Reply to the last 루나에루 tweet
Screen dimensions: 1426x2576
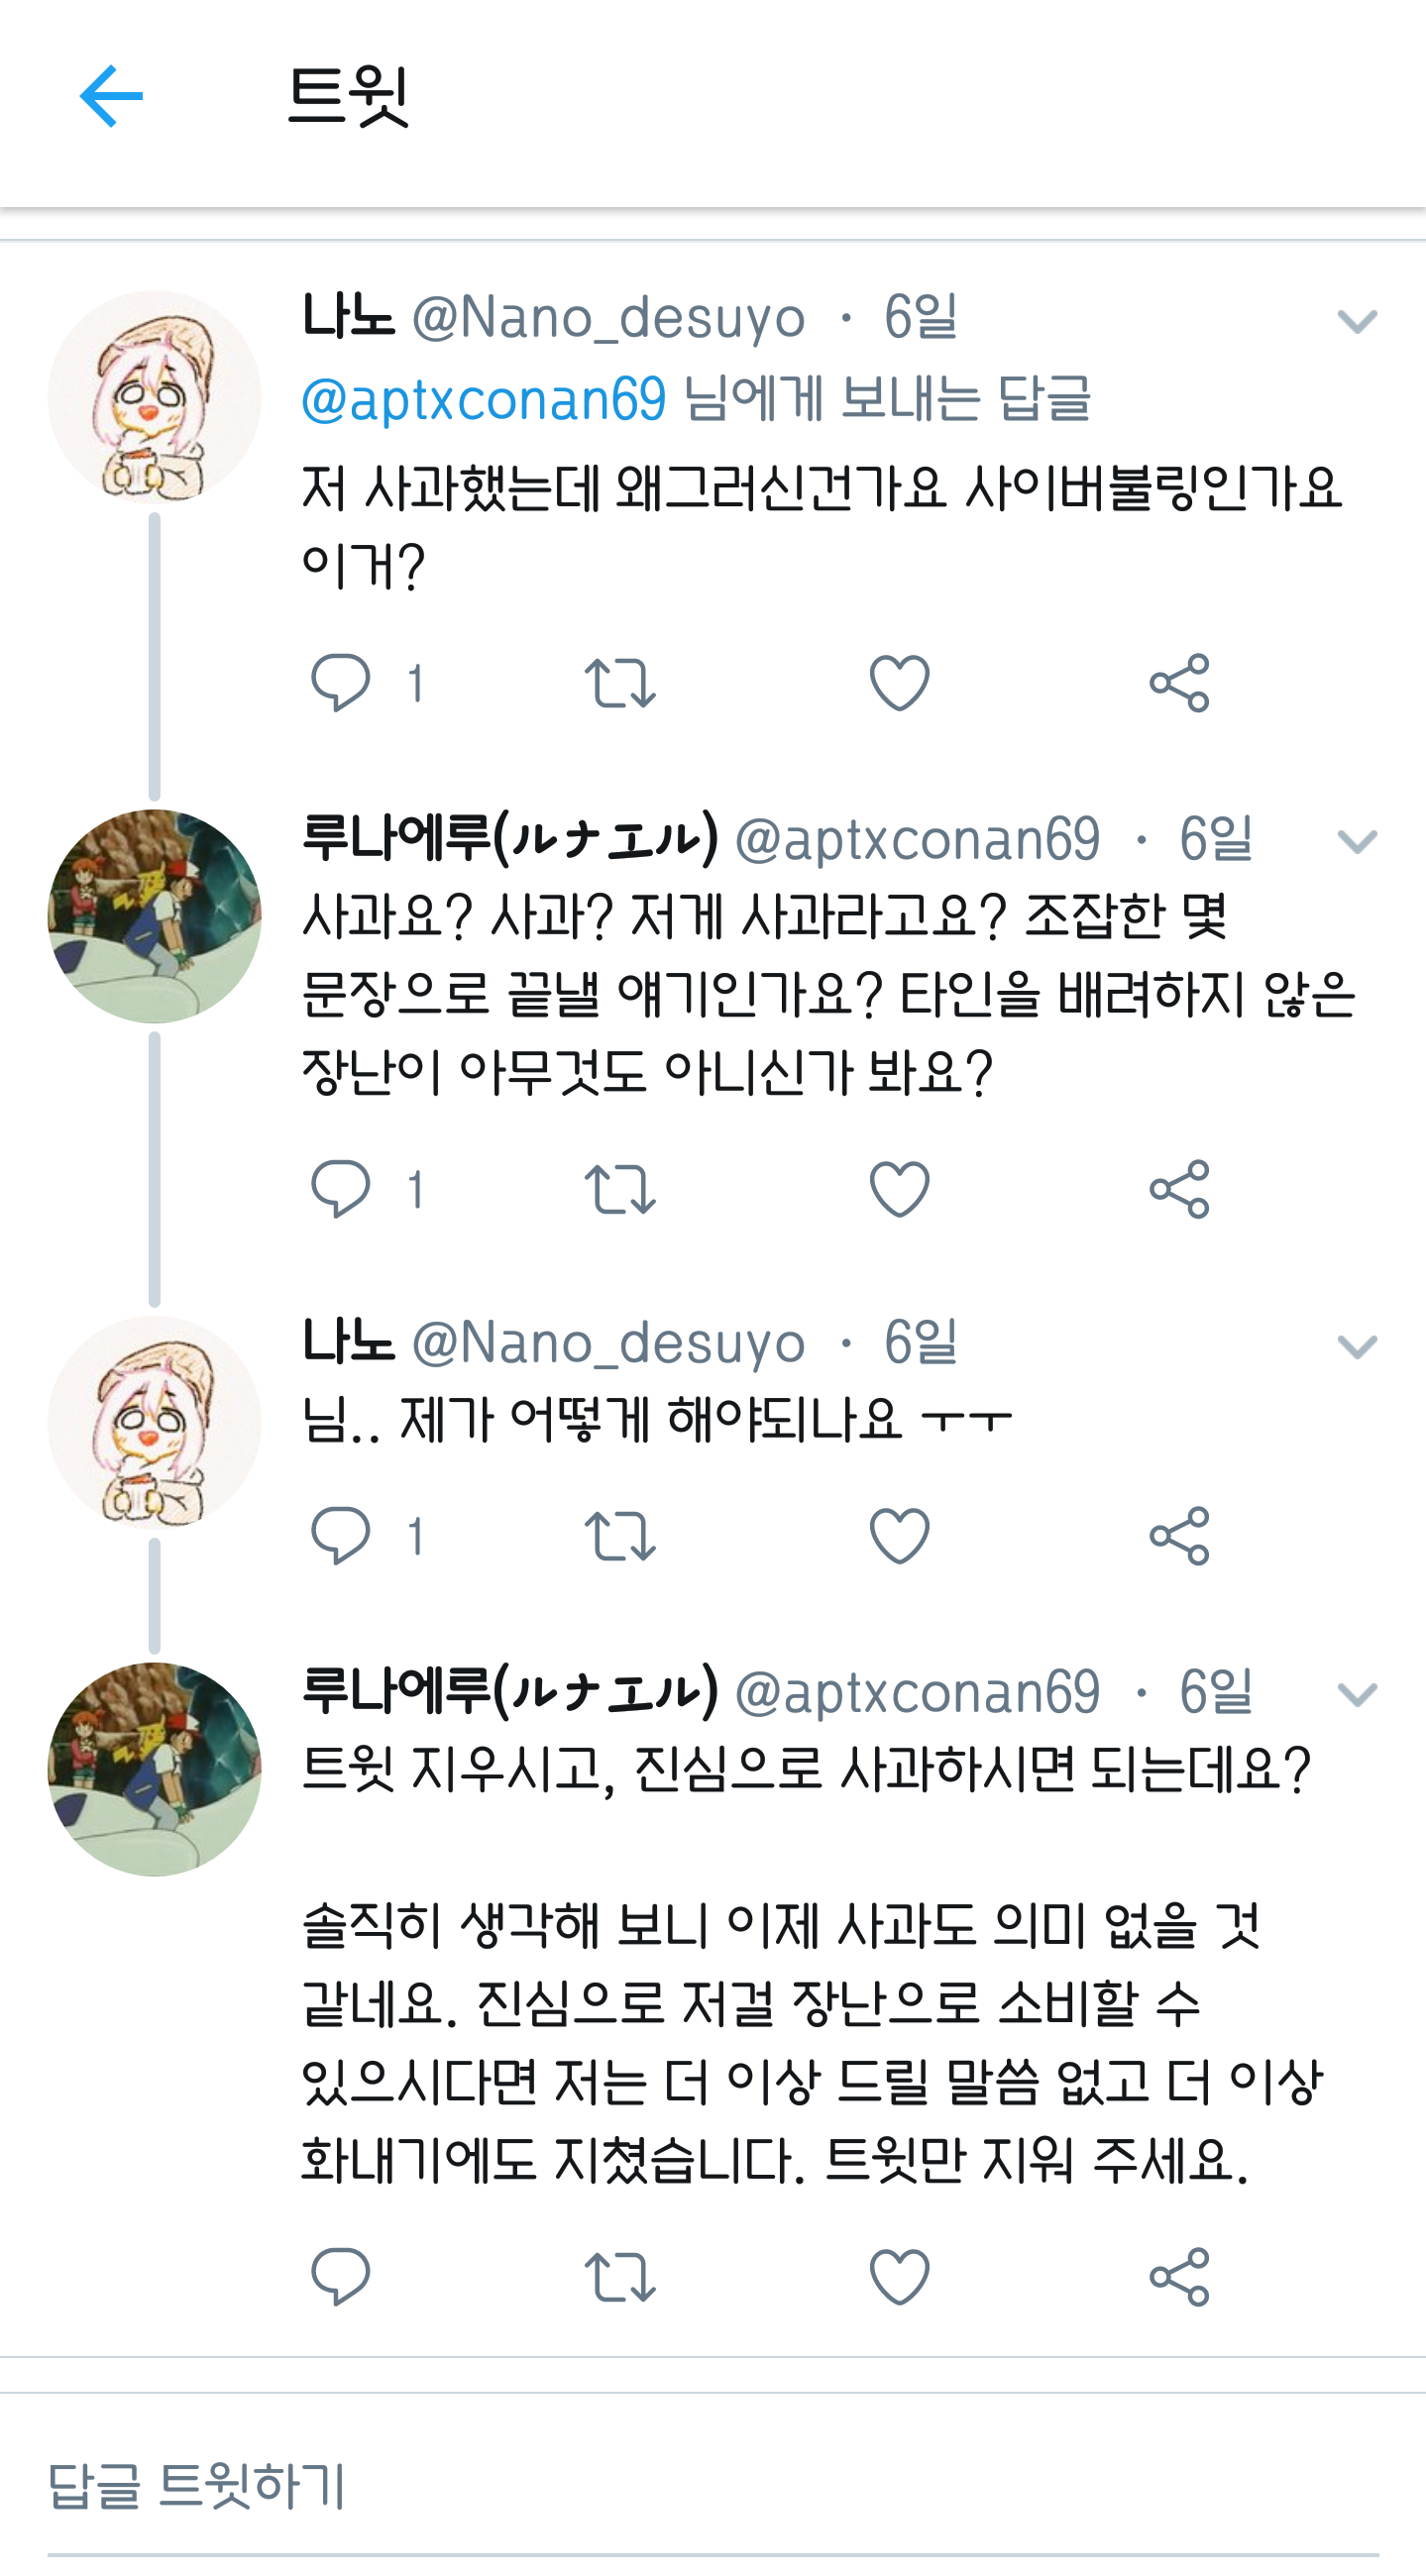tap(341, 2277)
